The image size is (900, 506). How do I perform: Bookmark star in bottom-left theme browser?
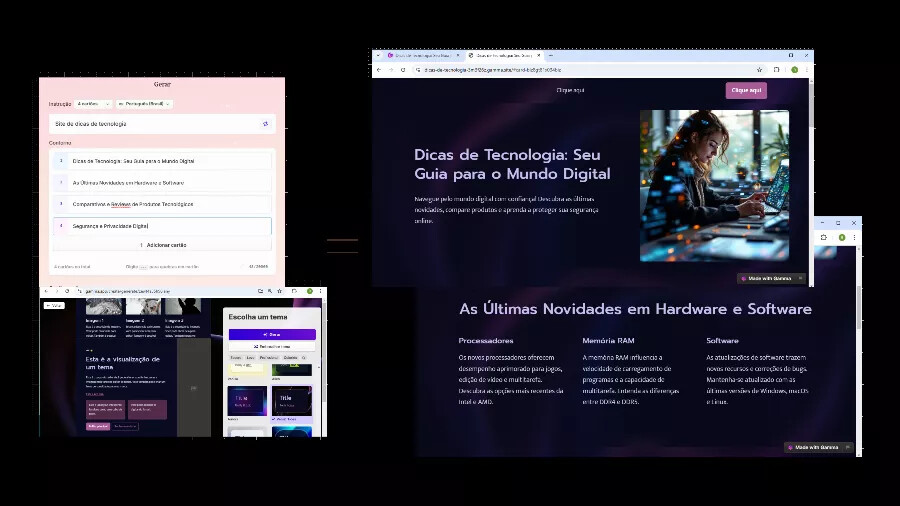280,291
